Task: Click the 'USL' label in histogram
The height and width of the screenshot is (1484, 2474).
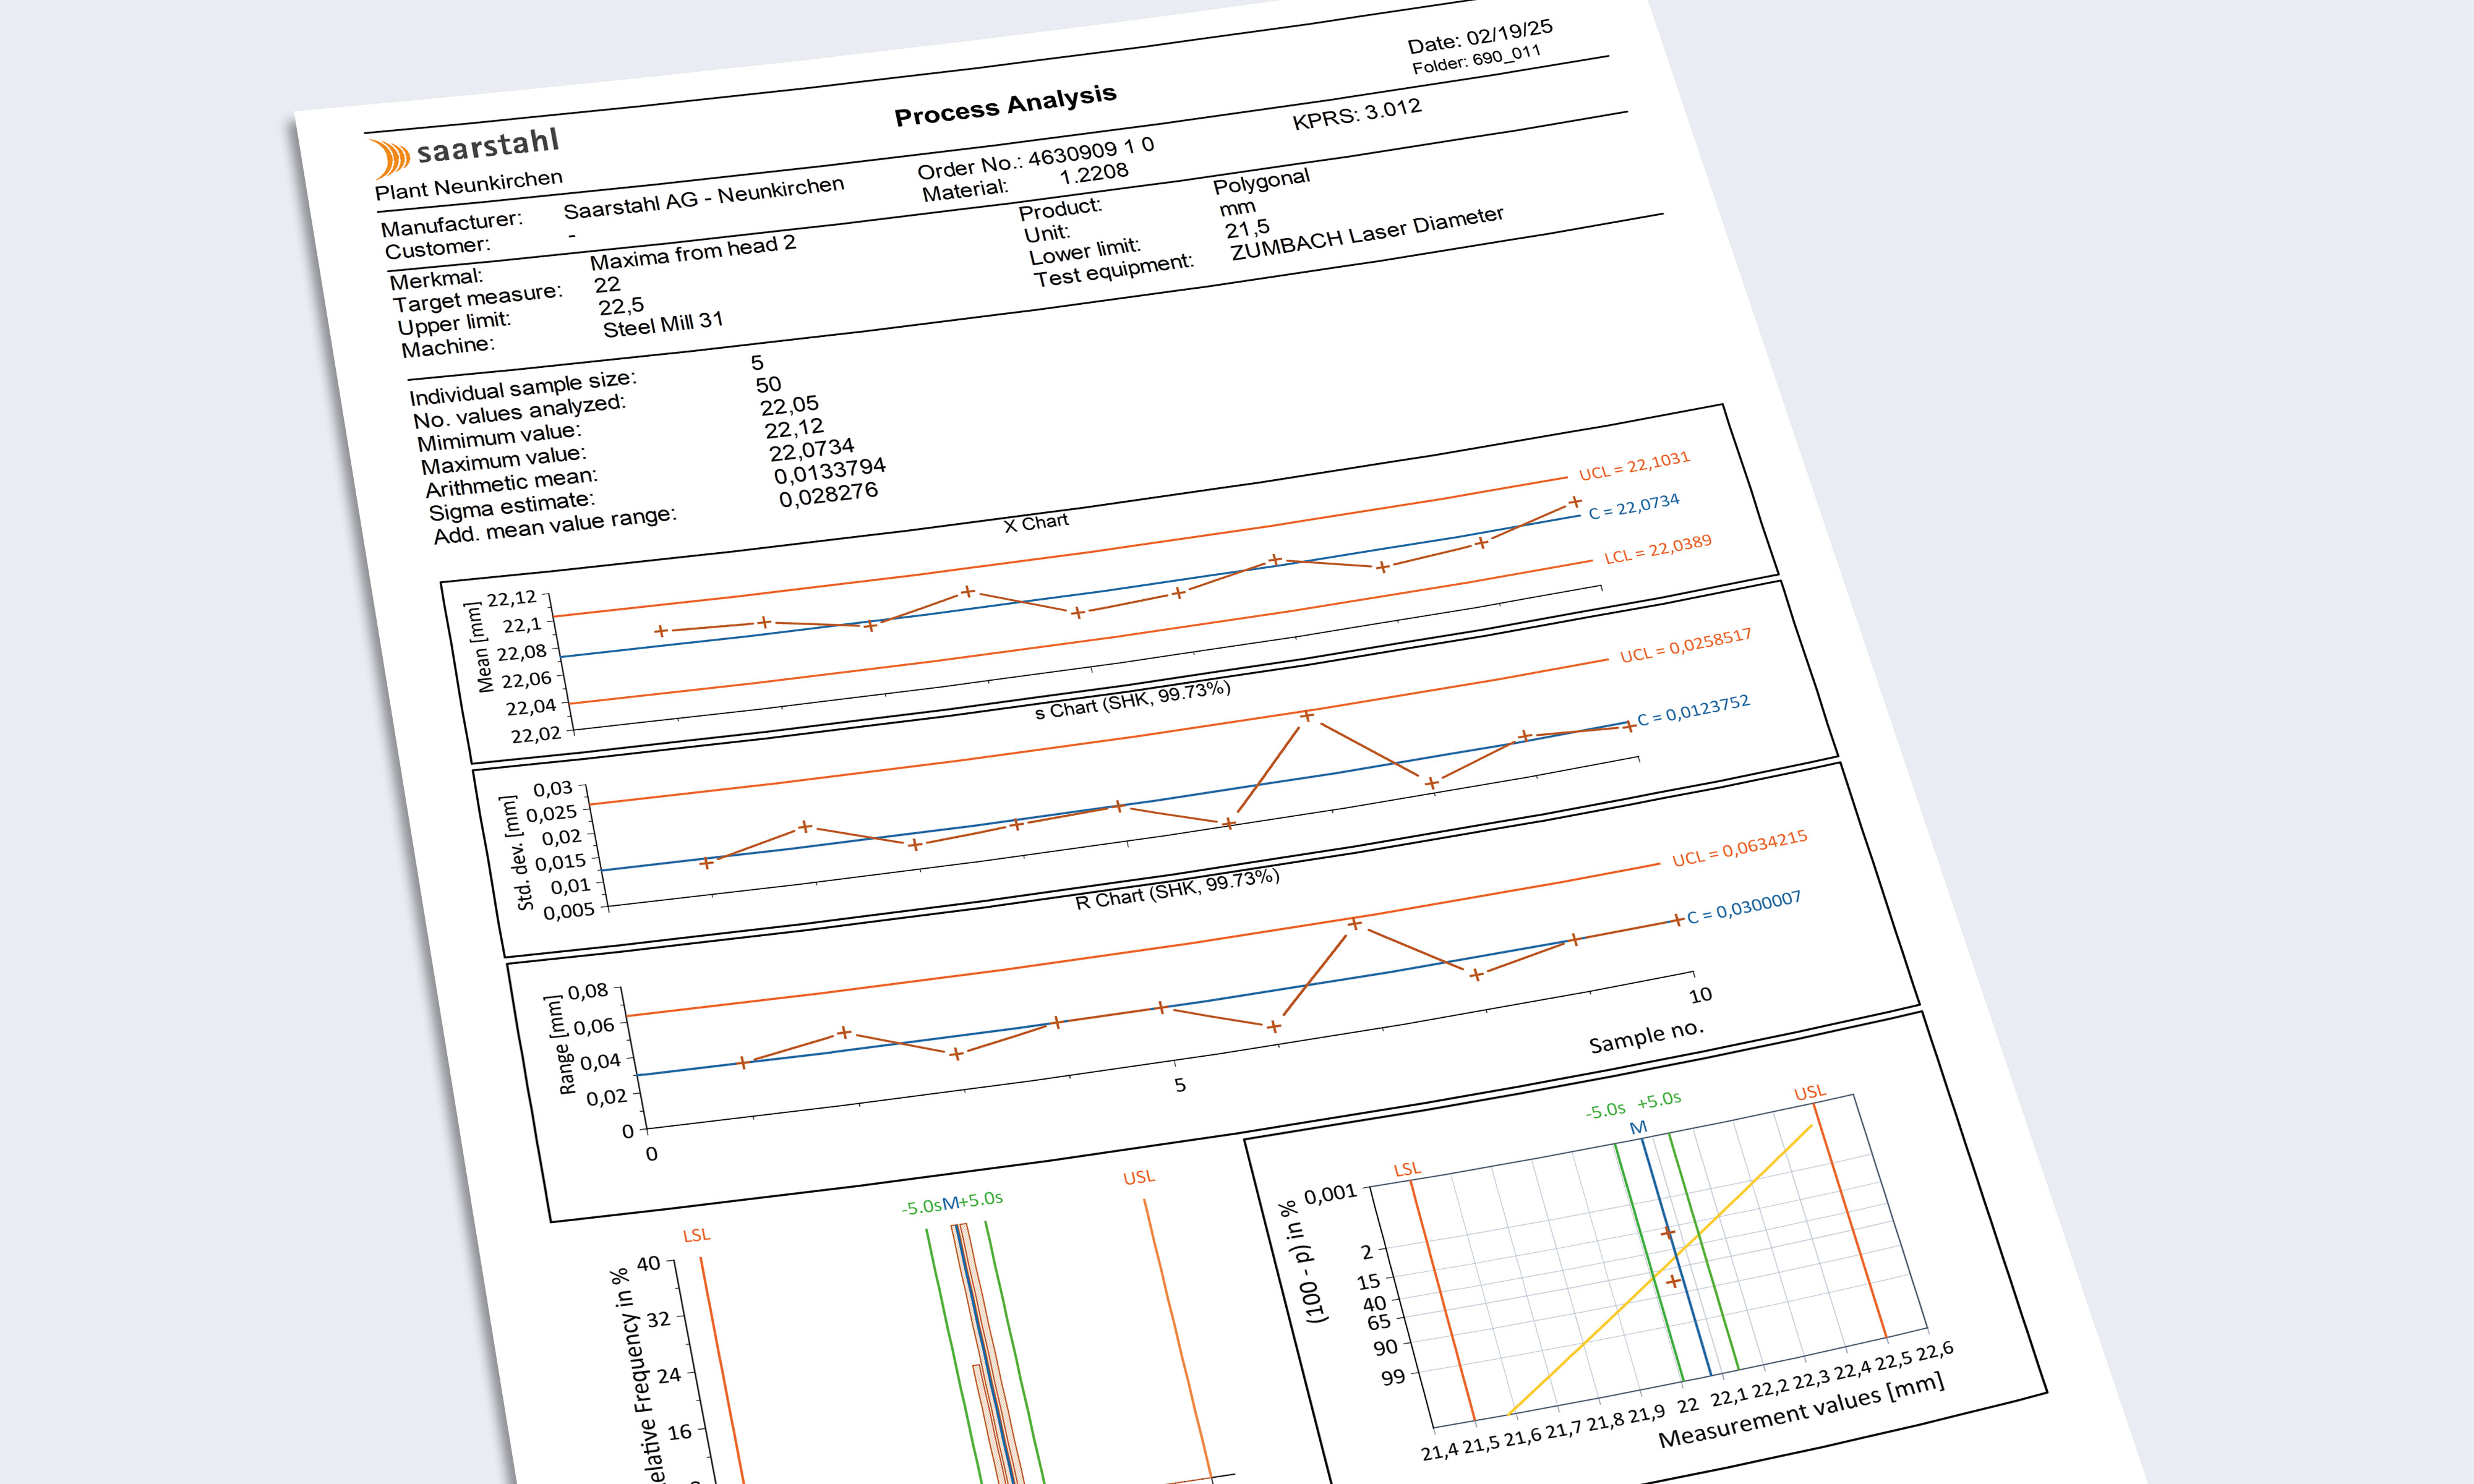Action: pos(1139,1178)
